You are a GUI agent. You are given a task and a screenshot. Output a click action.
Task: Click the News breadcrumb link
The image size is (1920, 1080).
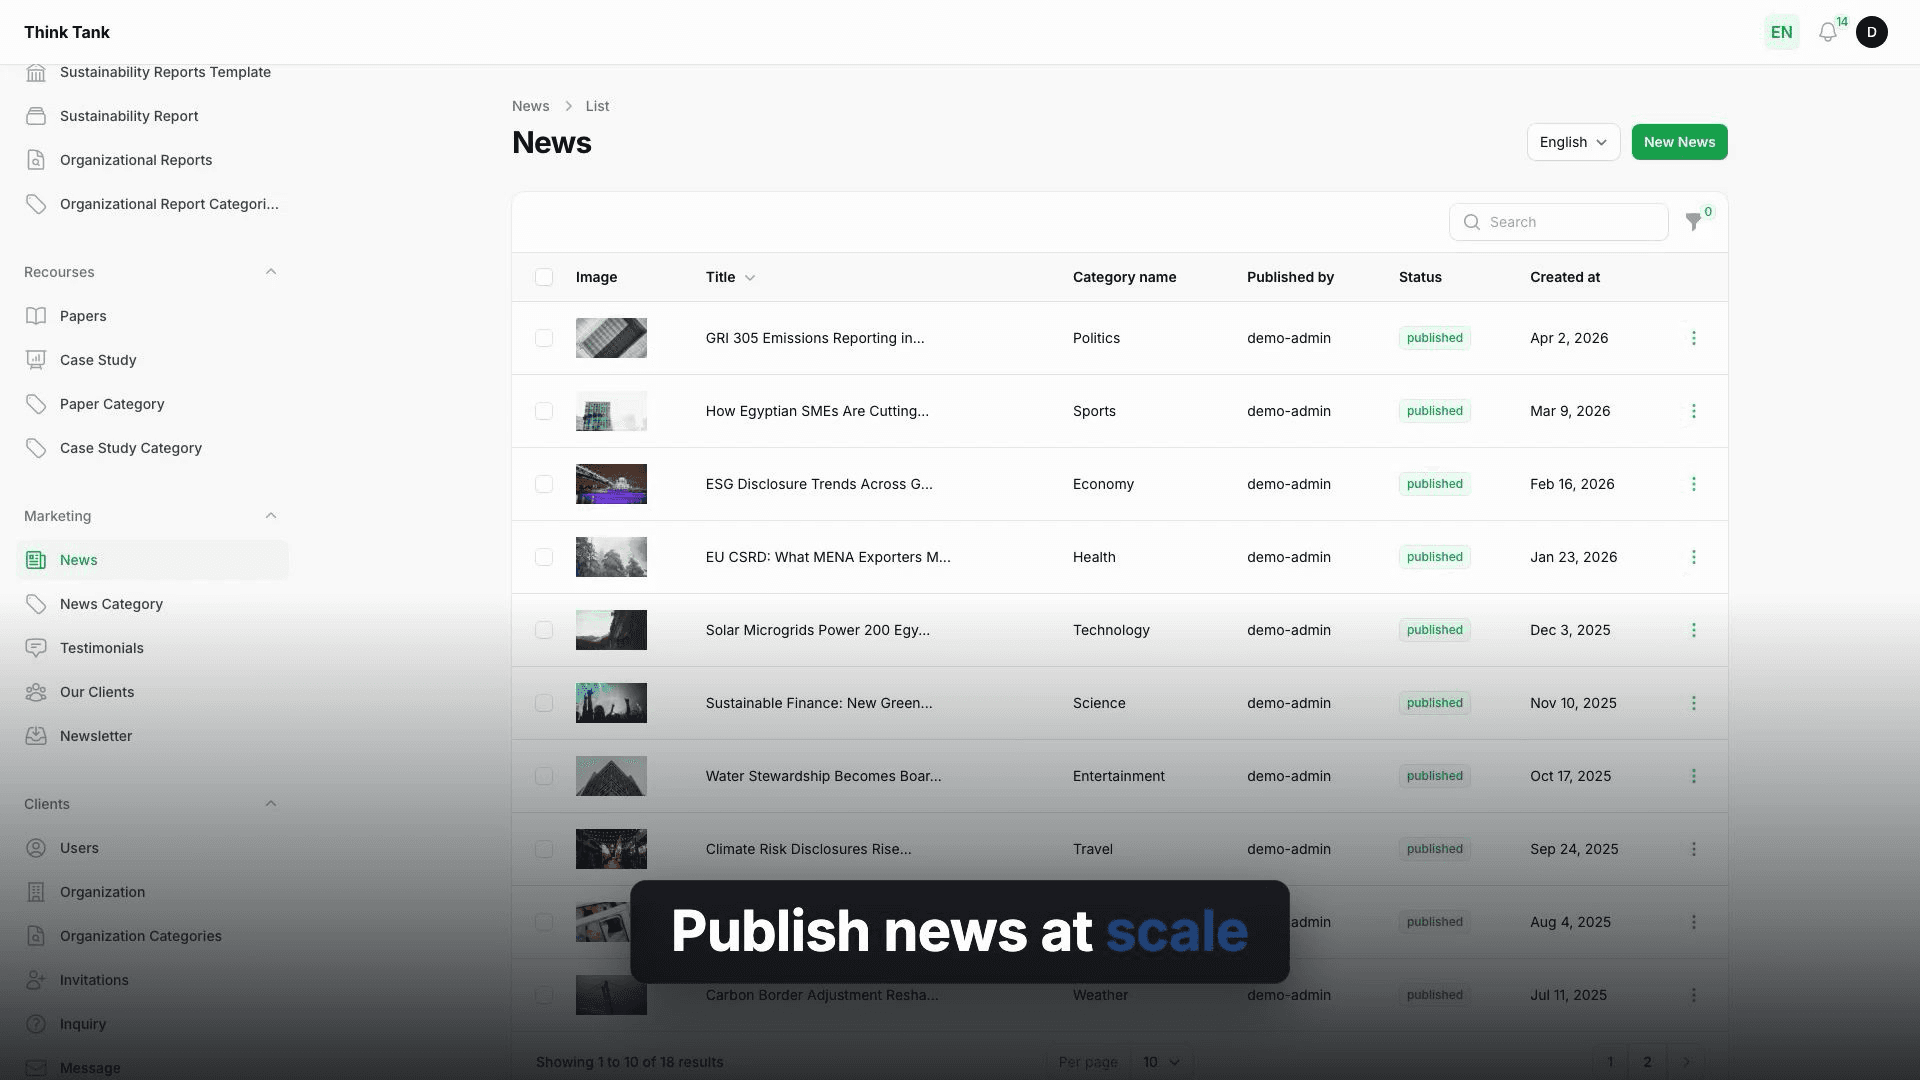530,106
